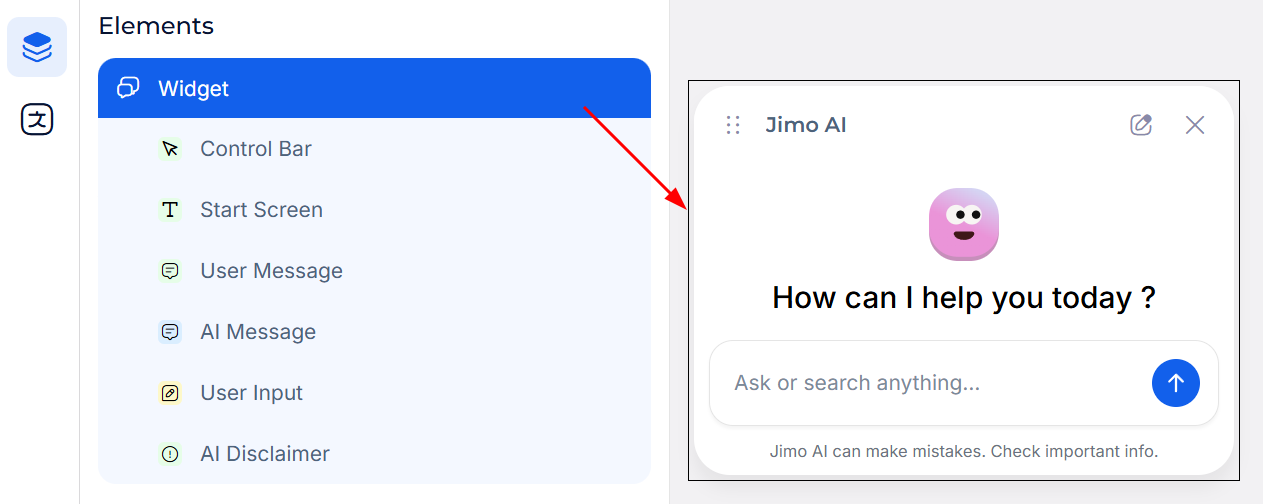Close the Jimo AI widget

1195,125
